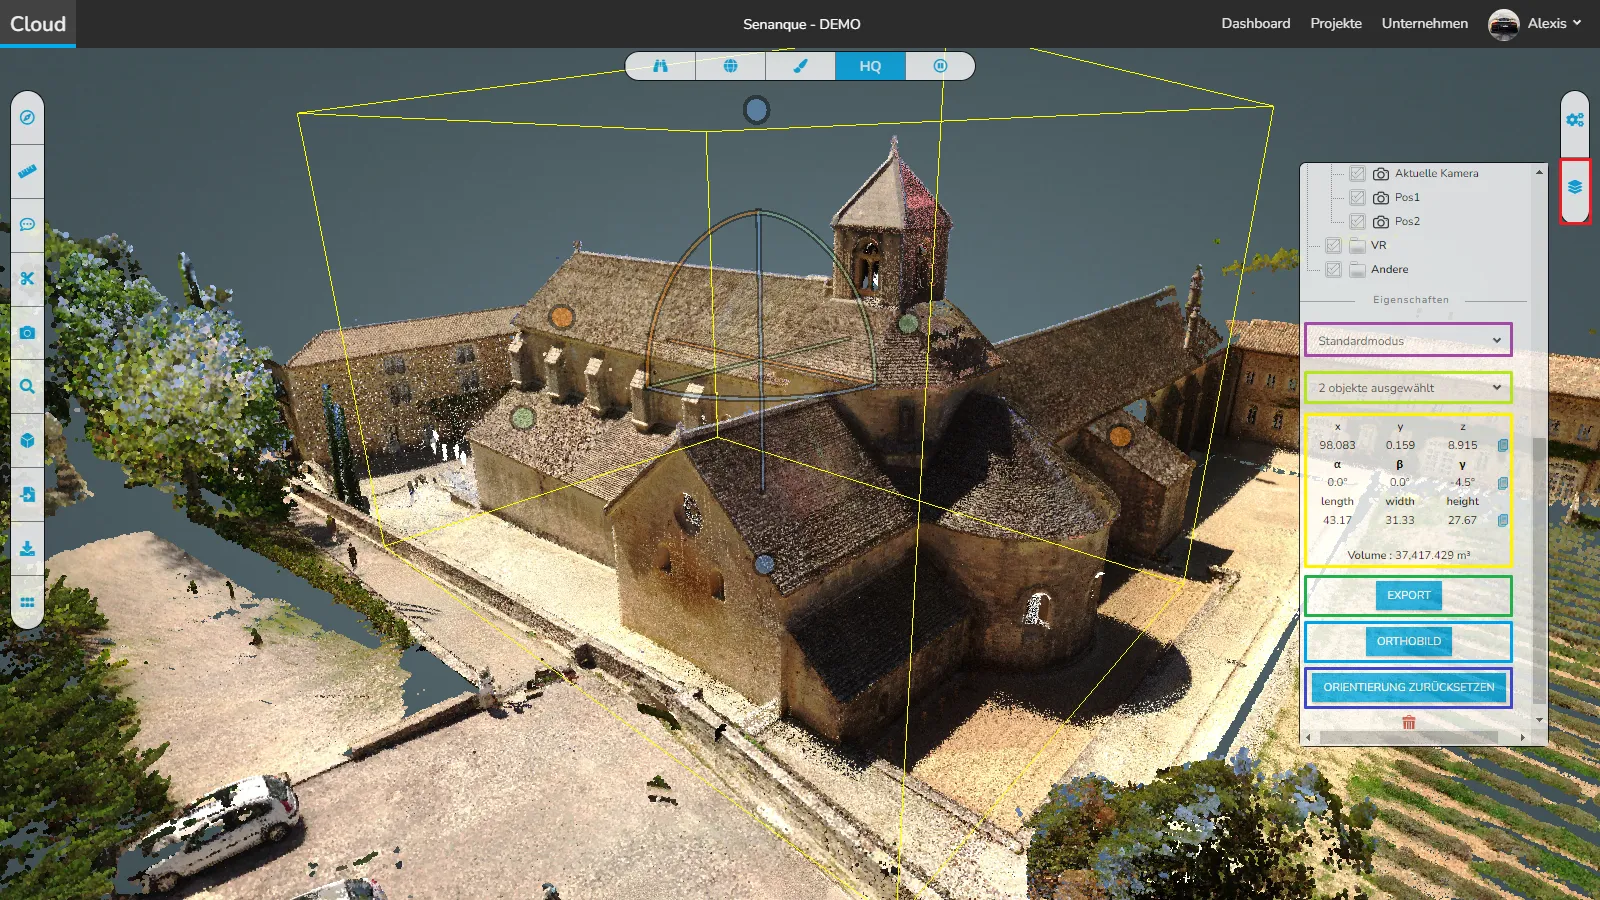Expand the '2 objekte ausgewählt' dropdown

[x=1408, y=388]
